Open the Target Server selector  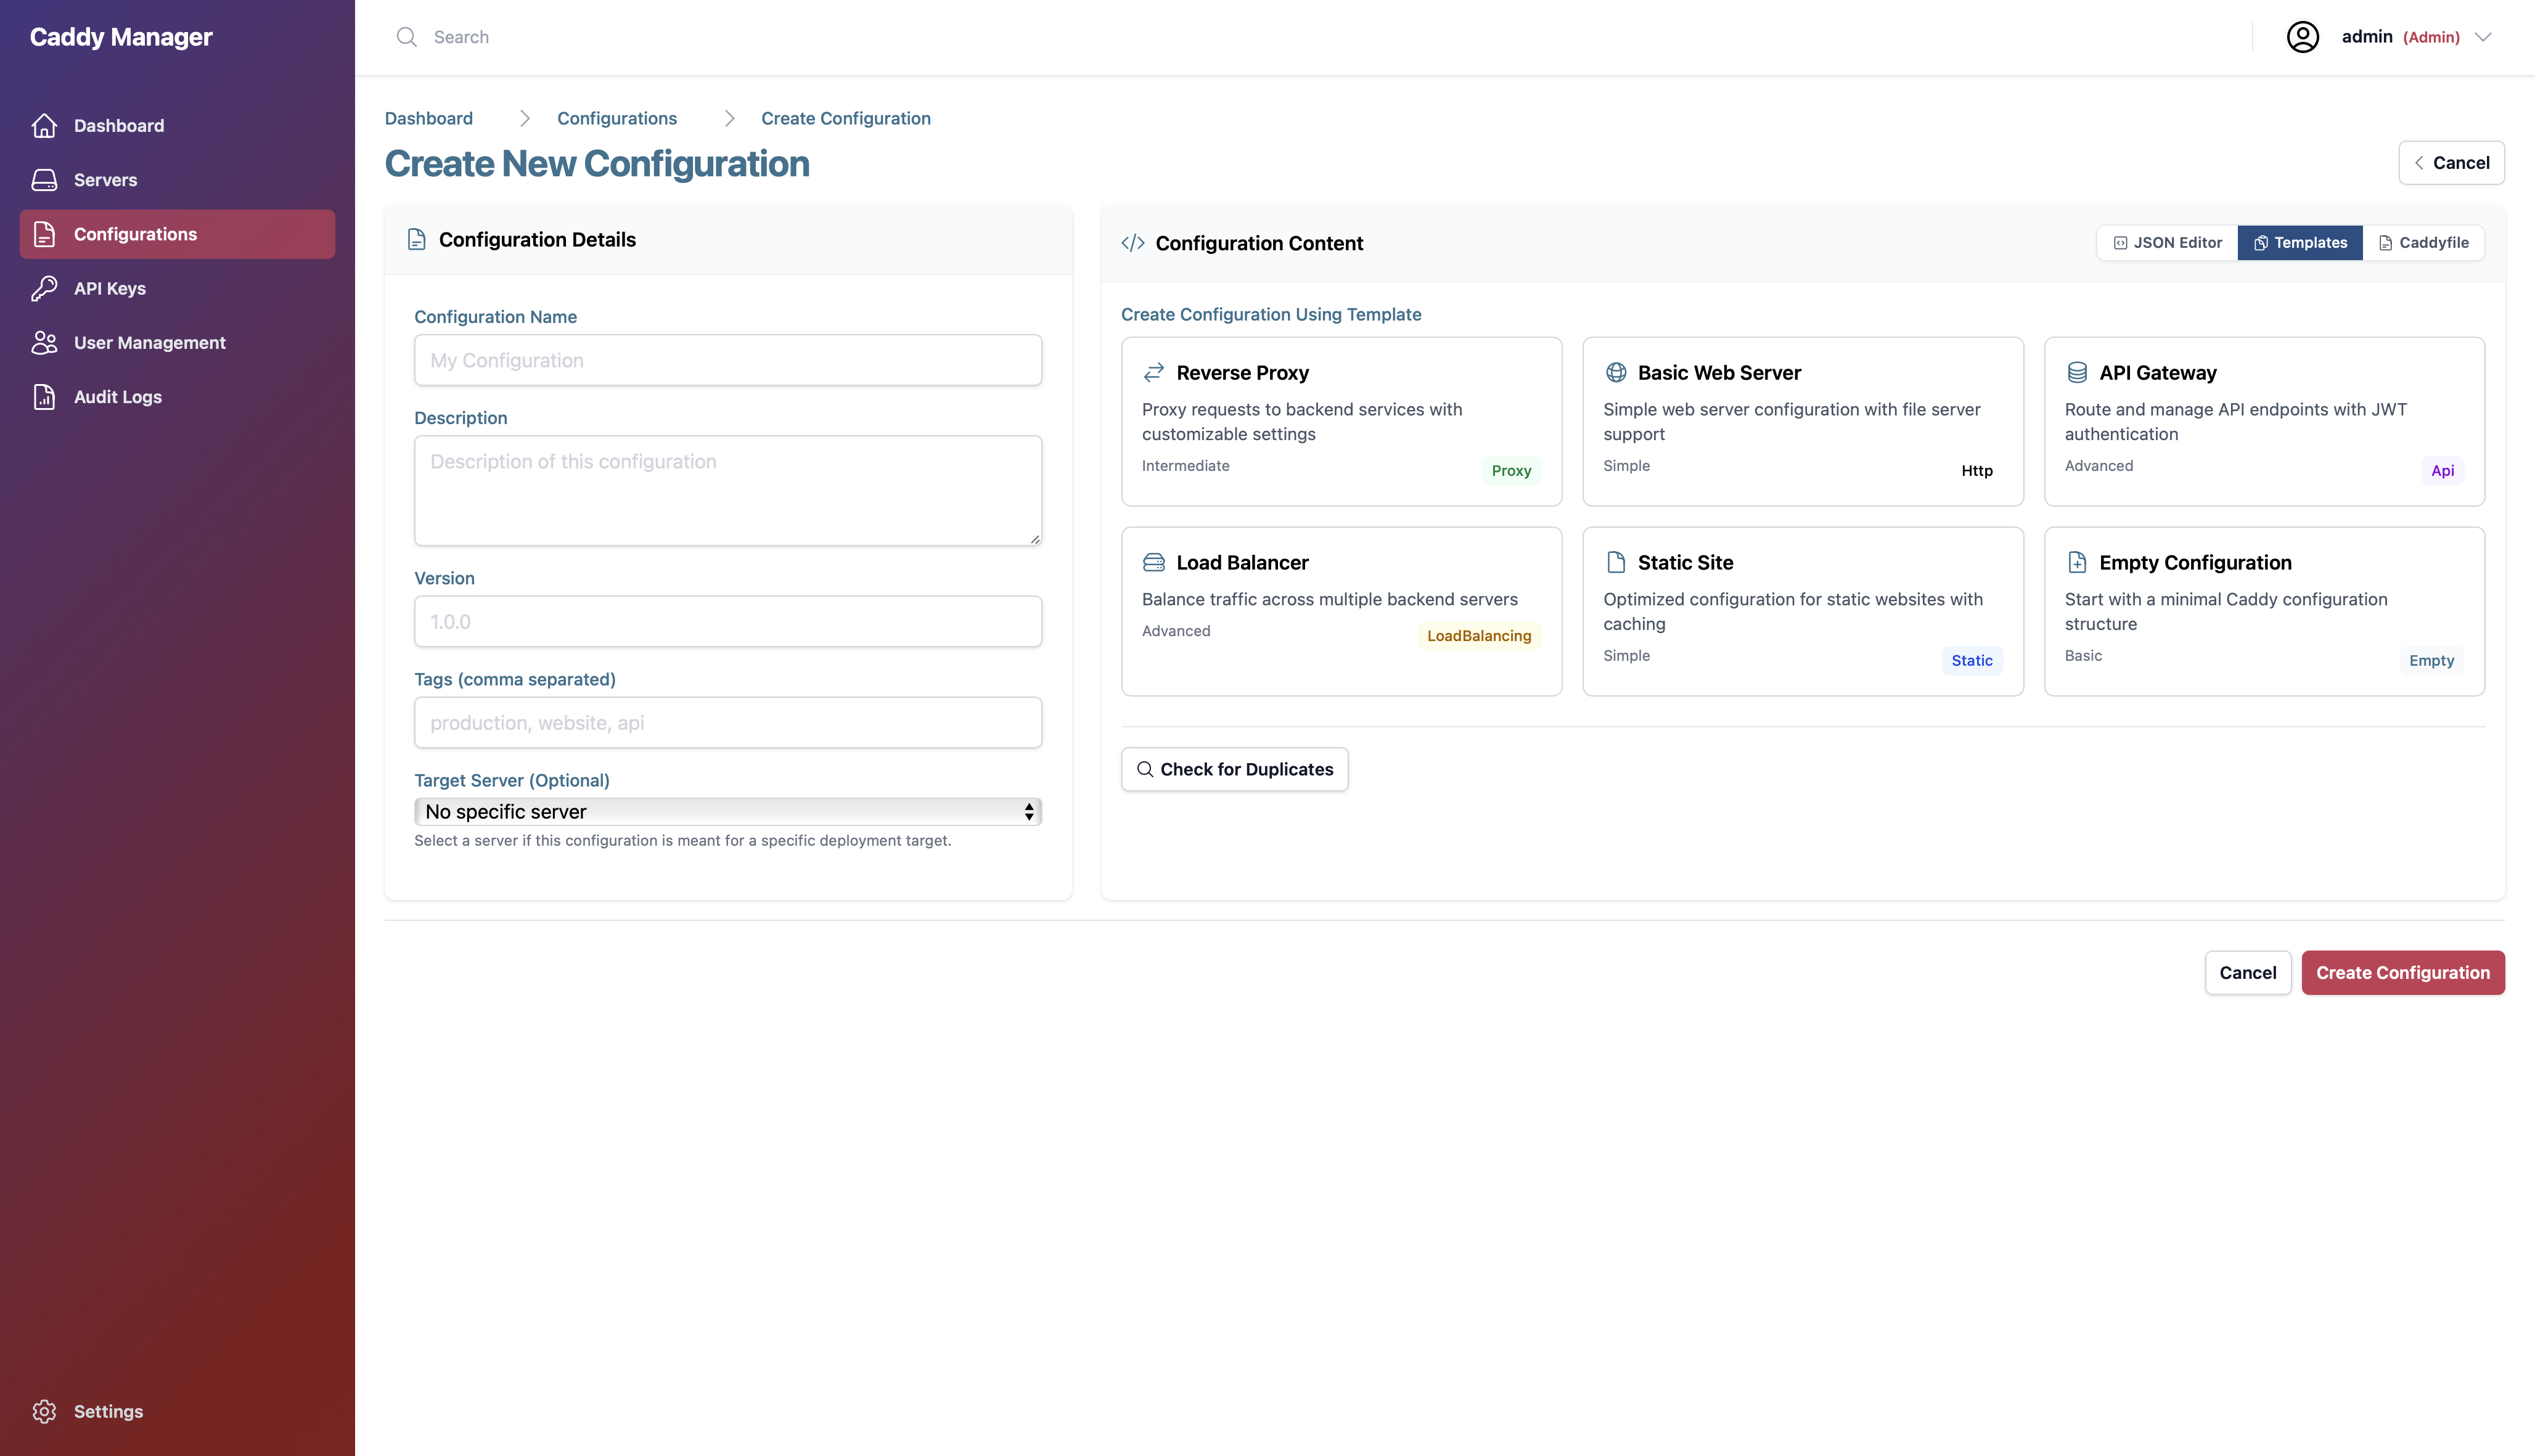pyautogui.click(x=727, y=811)
